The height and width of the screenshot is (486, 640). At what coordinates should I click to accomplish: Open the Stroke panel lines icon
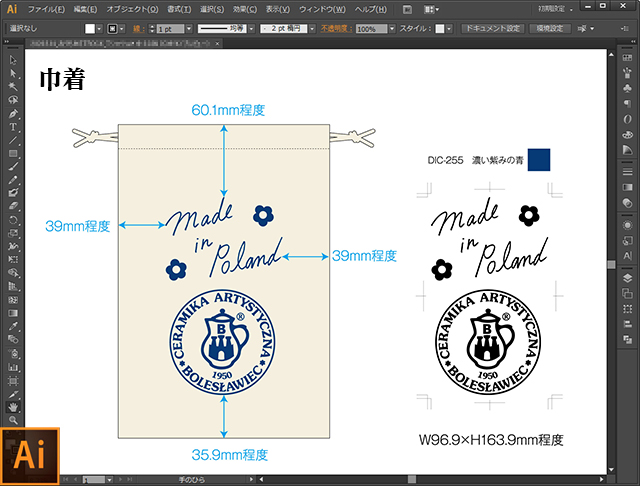[627, 172]
